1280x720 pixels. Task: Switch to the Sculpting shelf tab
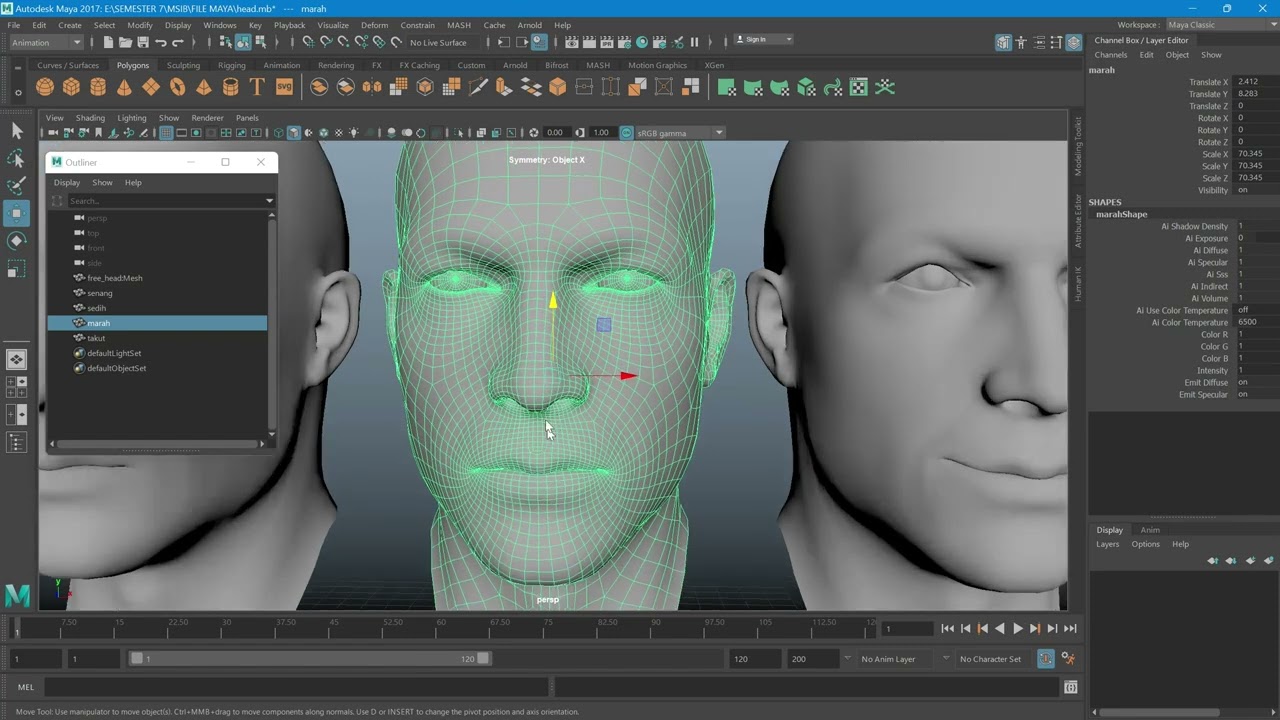(x=183, y=66)
